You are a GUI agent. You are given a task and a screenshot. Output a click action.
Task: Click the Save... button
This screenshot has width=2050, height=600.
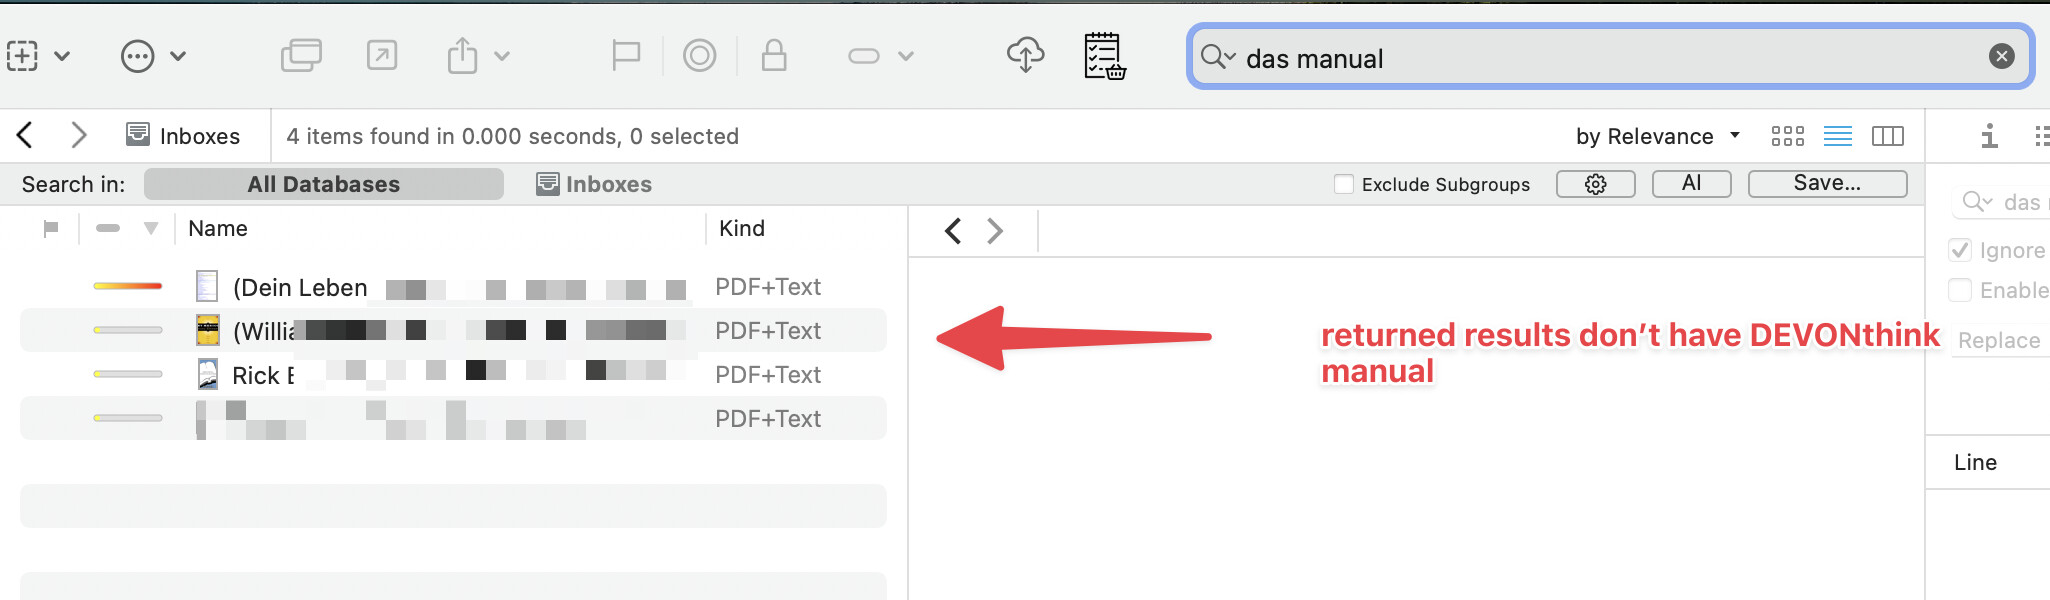(1826, 183)
